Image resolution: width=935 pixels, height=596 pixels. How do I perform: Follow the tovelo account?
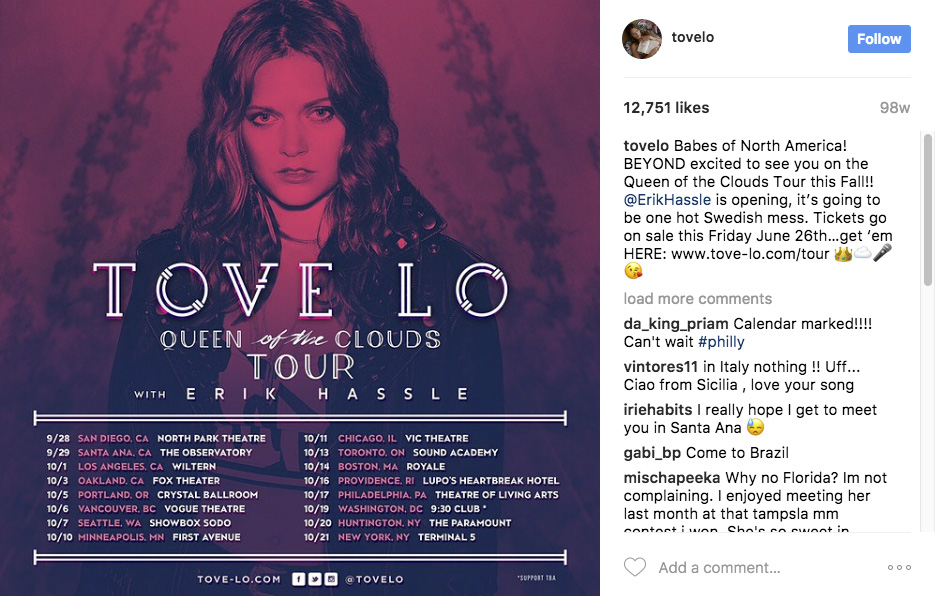coord(879,39)
